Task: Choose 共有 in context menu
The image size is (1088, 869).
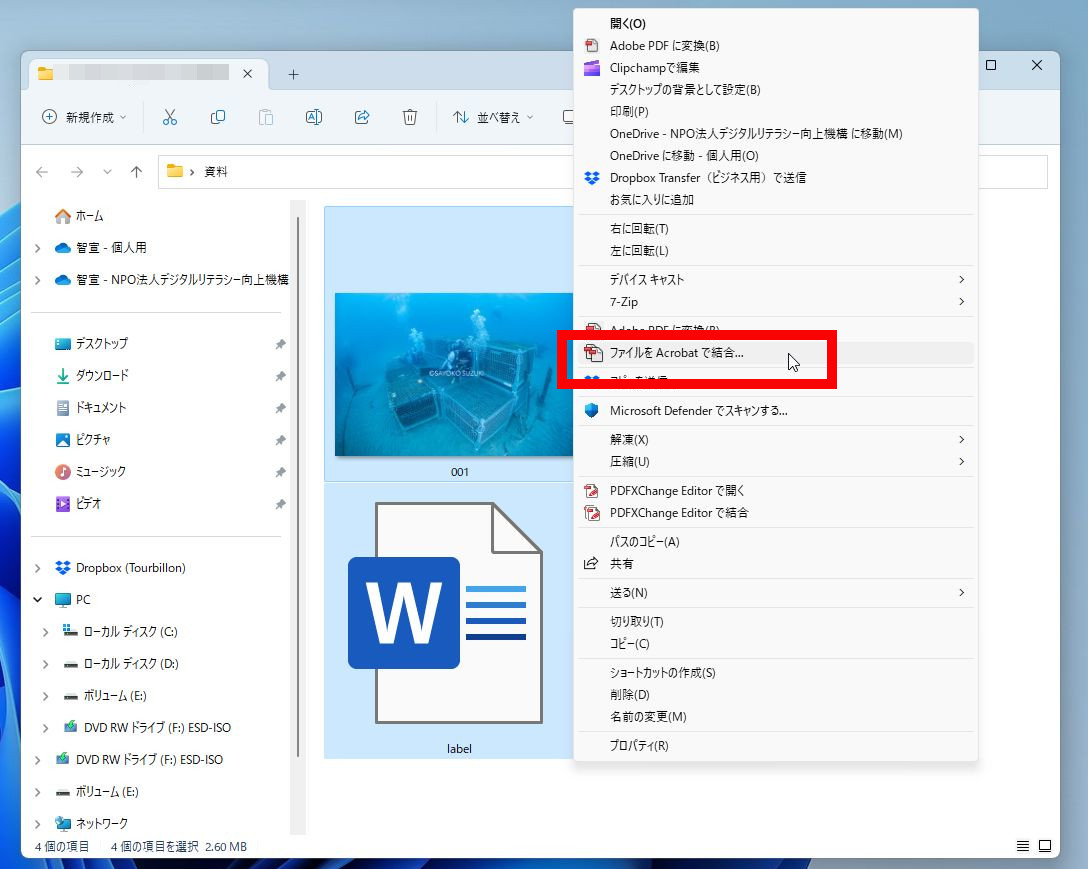Action: [776, 564]
